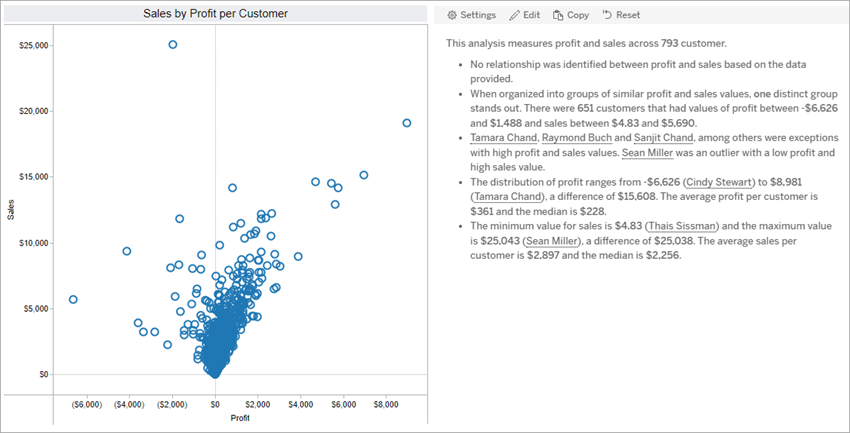Select the highest sales data point near $25,000
The height and width of the screenshot is (433, 850).
click(173, 45)
